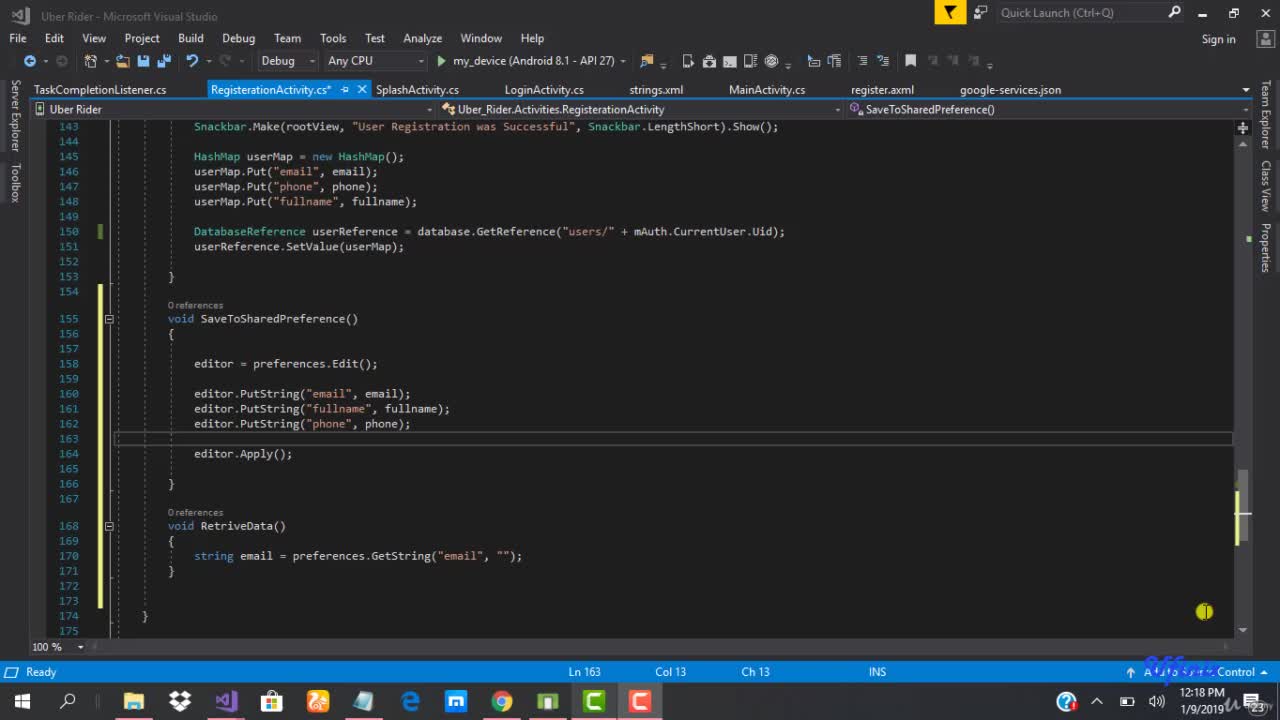Open File Explorer from the taskbar

pos(134,701)
